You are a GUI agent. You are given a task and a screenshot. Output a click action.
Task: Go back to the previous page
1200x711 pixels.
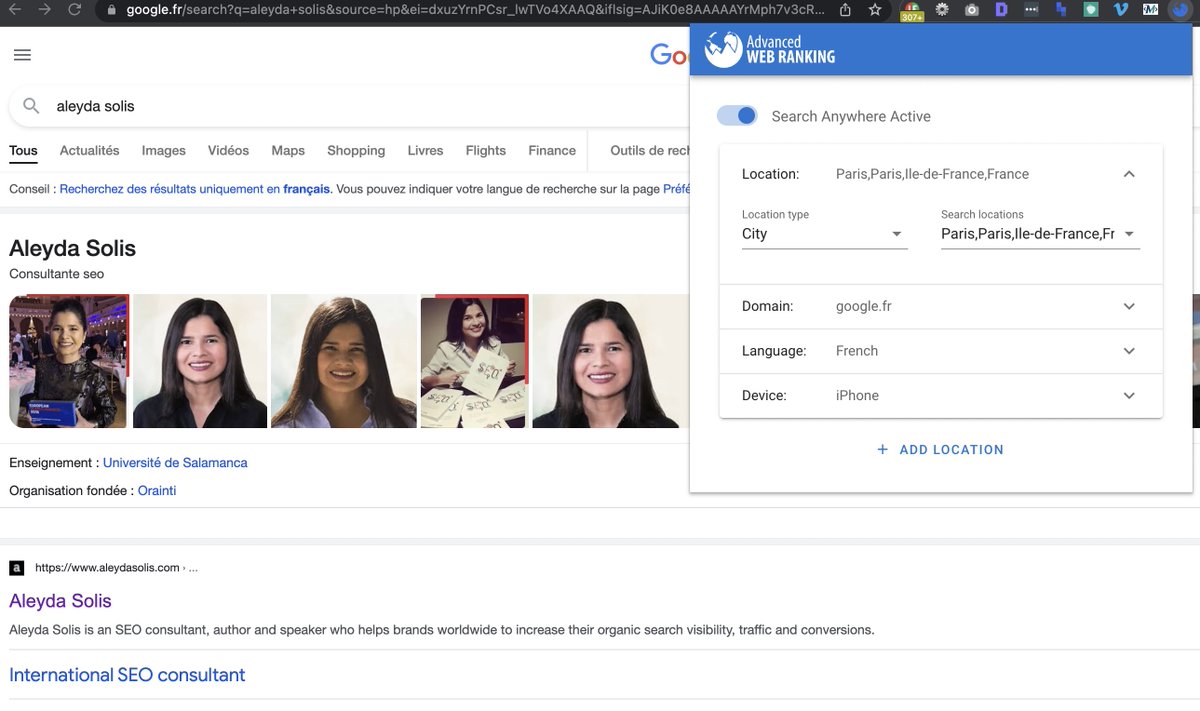16,10
